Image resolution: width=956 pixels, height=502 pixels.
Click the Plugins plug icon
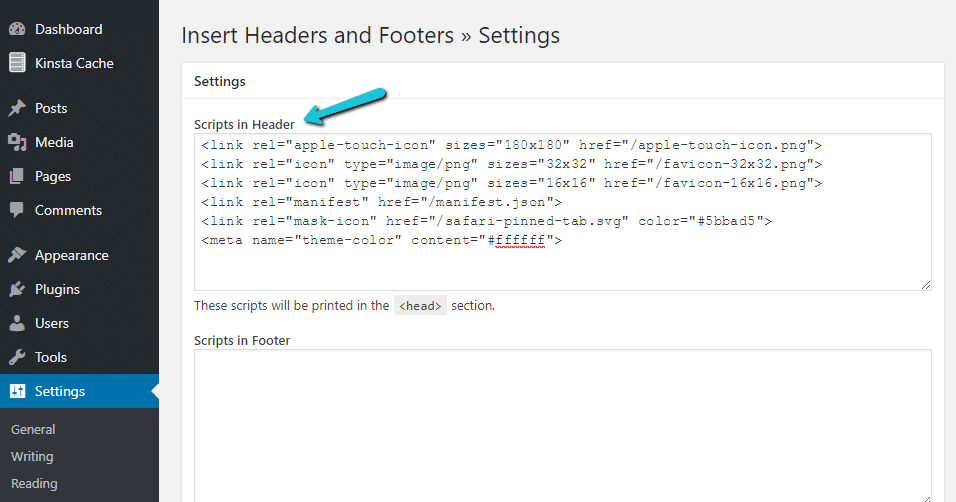[x=17, y=289]
